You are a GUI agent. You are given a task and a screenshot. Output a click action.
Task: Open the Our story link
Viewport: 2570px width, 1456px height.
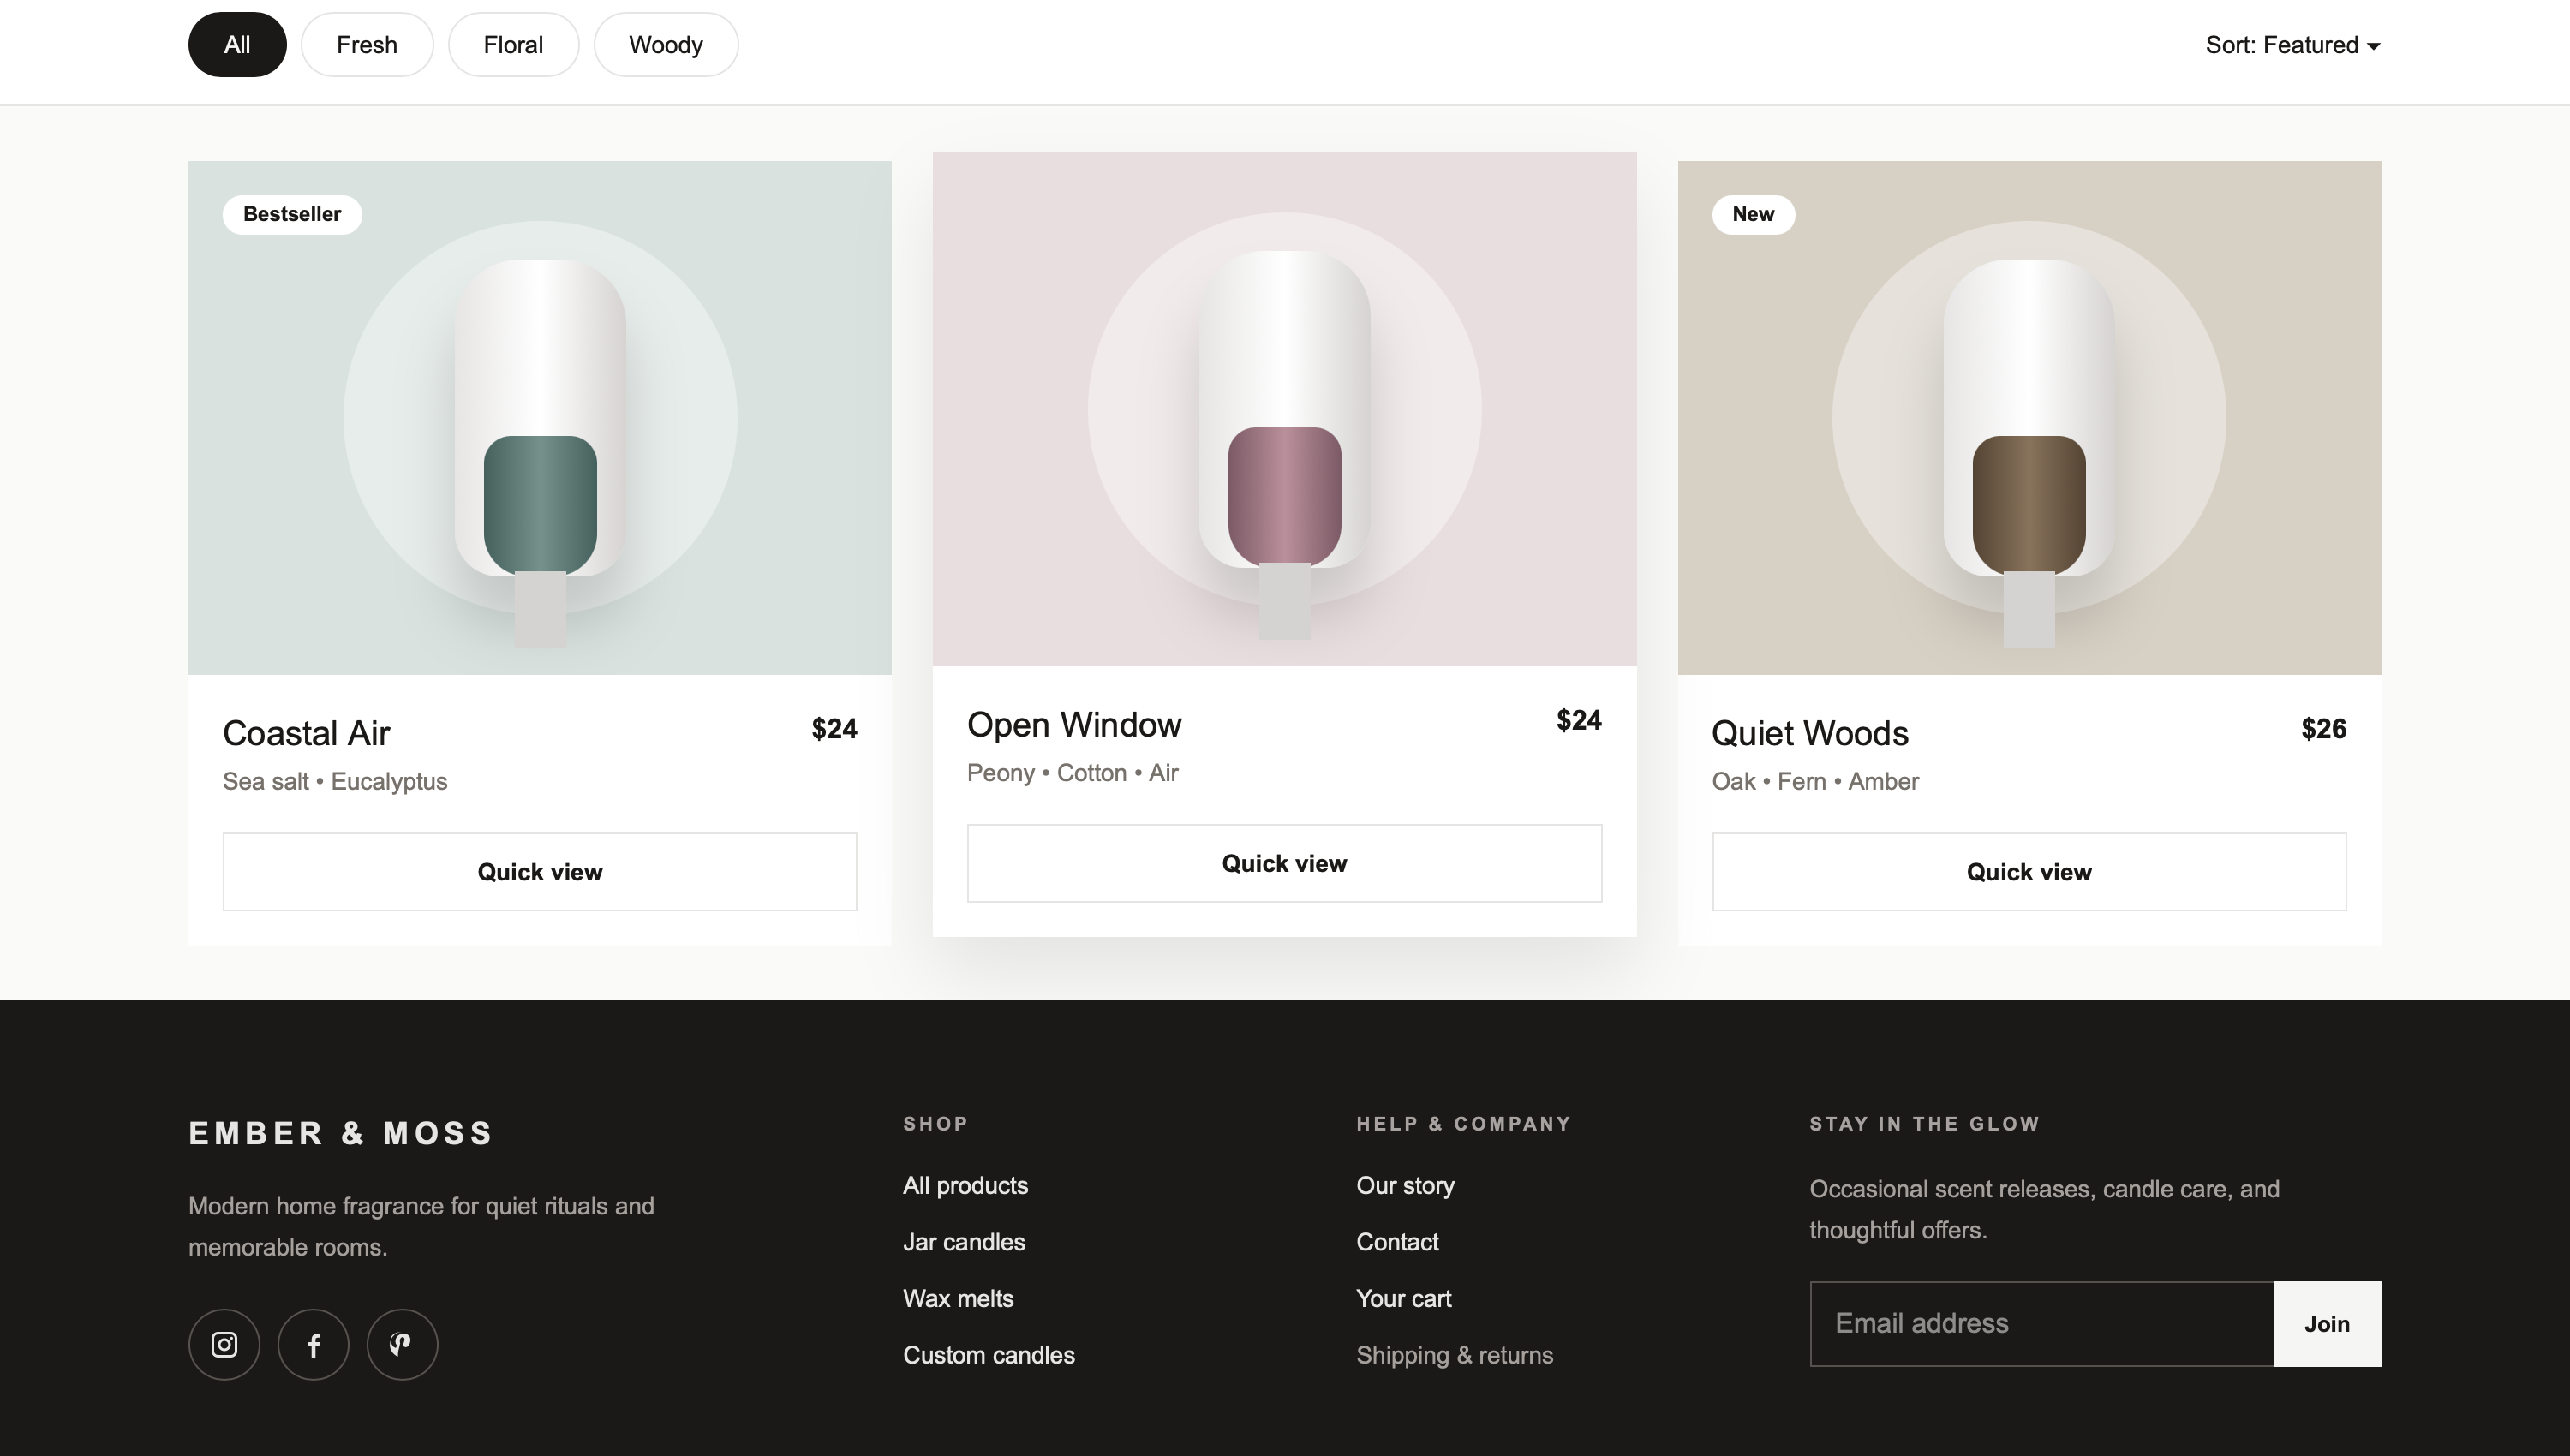click(x=1405, y=1185)
